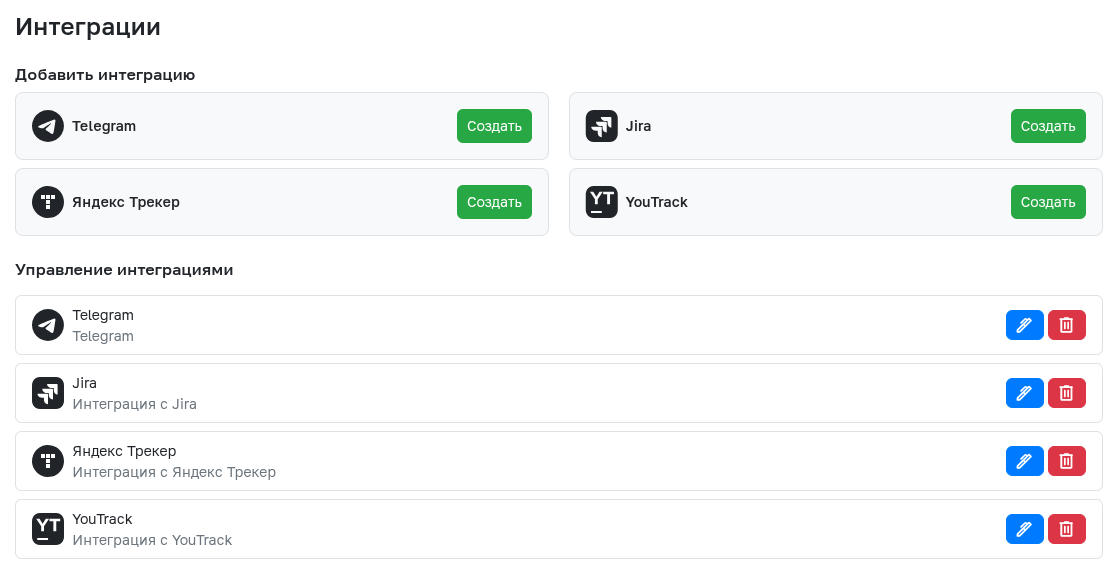Select the 'Интеграция с Jira' list row
Screen dimensions: 1120x569
(x=500, y=393)
